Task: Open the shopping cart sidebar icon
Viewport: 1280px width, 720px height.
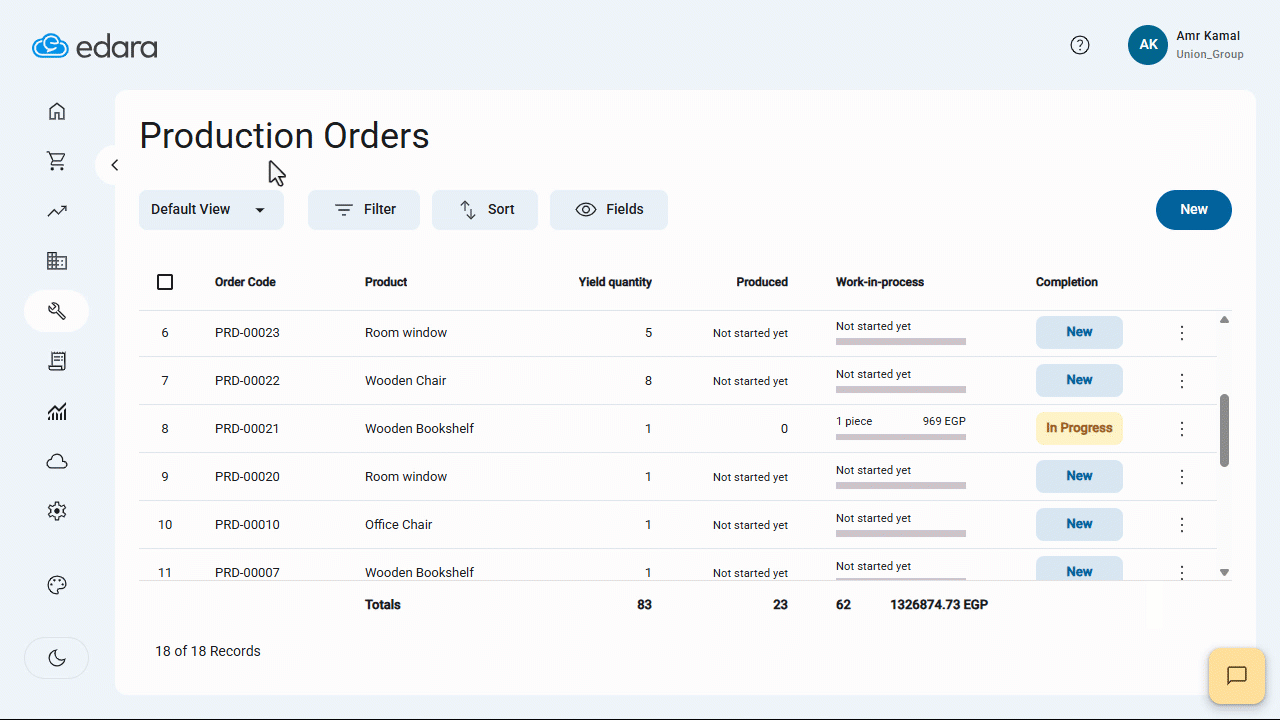Action: tap(57, 161)
